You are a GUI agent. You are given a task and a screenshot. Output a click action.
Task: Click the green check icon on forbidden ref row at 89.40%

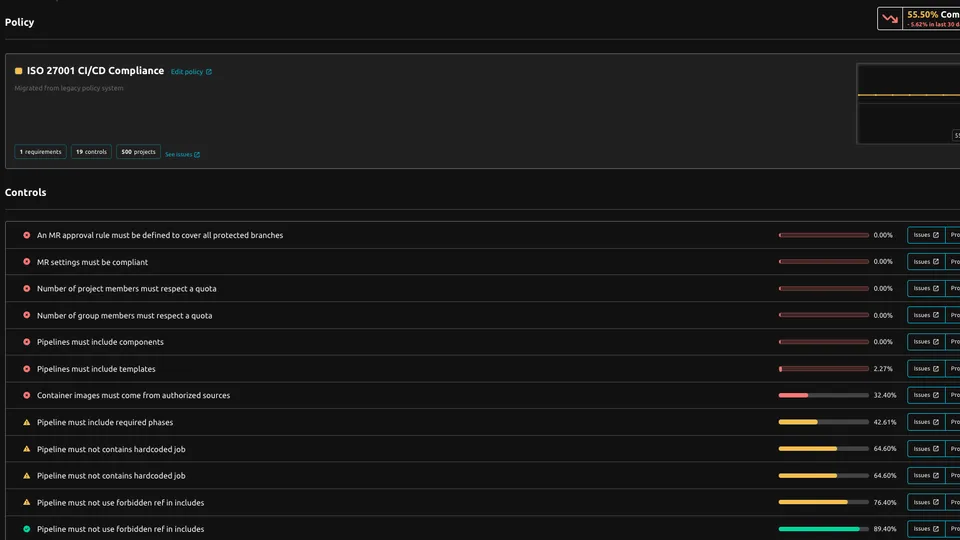coord(26,529)
